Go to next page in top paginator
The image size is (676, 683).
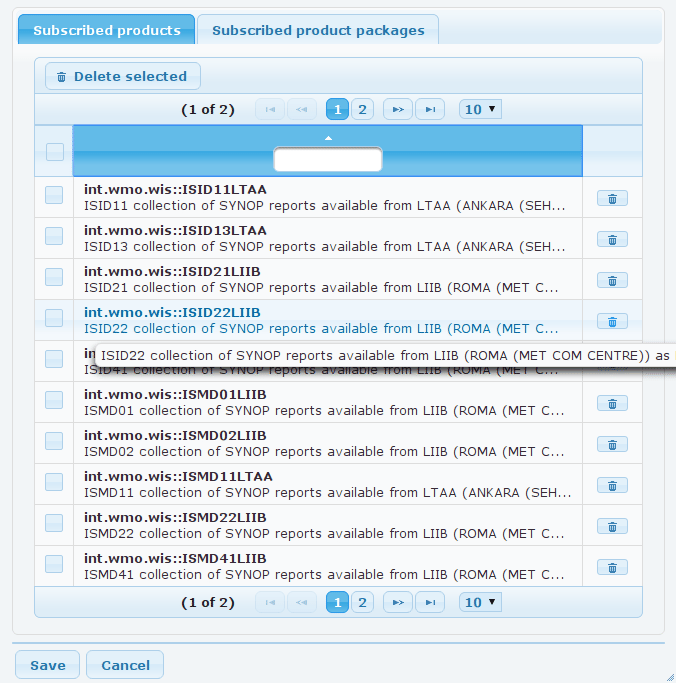[398, 109]
